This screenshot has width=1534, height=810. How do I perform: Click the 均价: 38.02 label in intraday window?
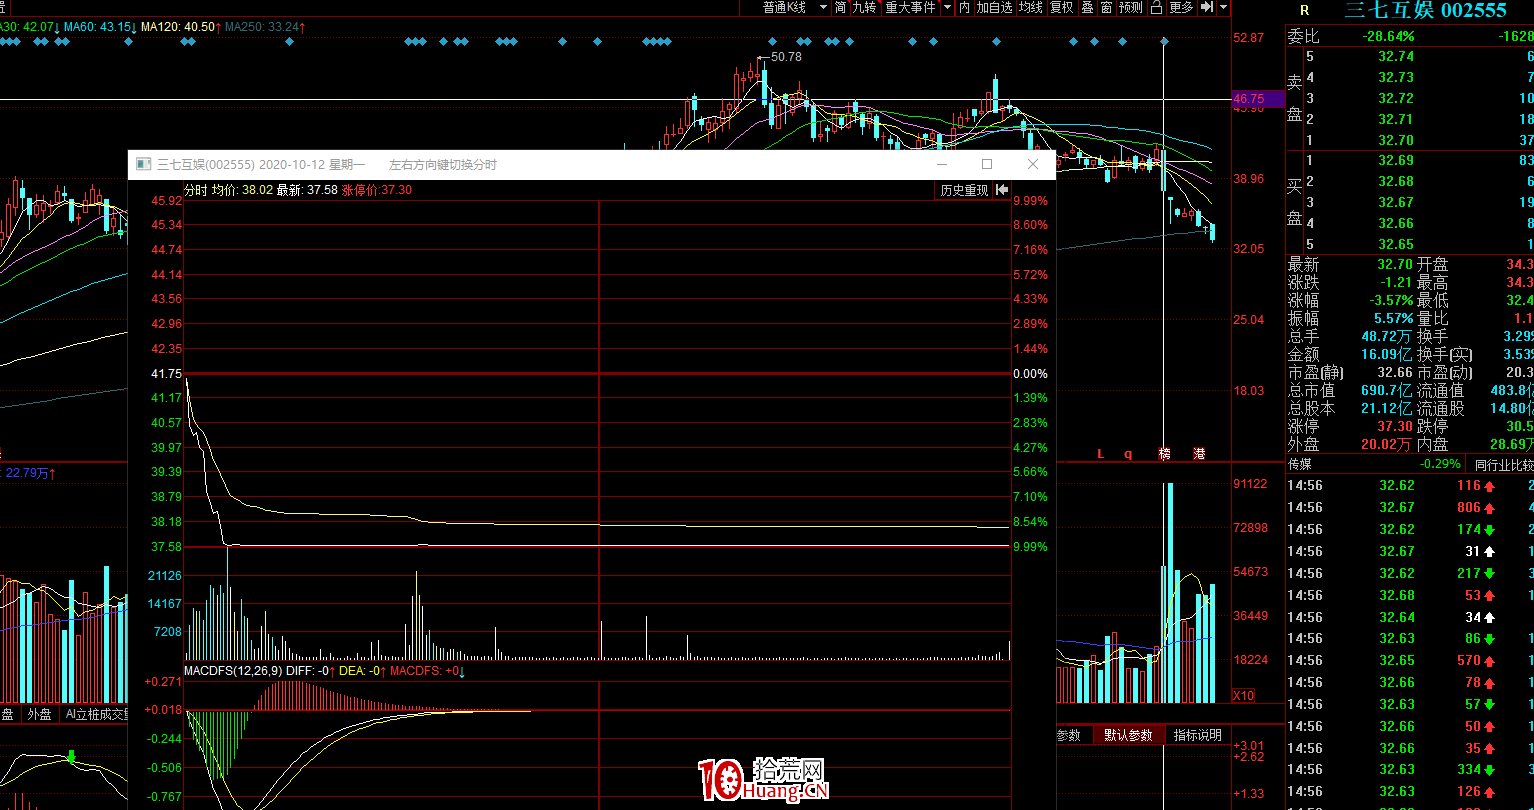click(x=242, y=190)
